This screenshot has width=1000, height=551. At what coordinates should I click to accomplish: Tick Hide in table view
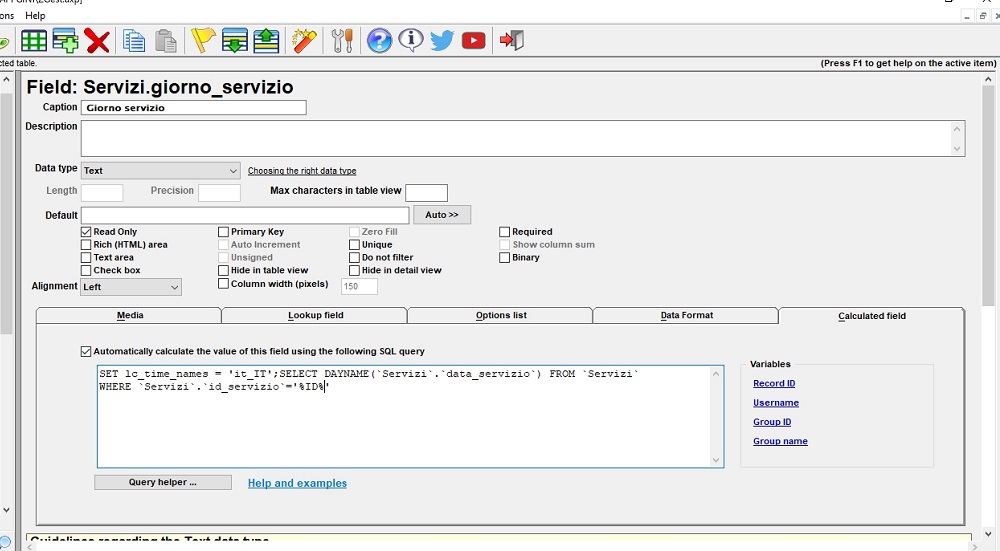[223, 270]
